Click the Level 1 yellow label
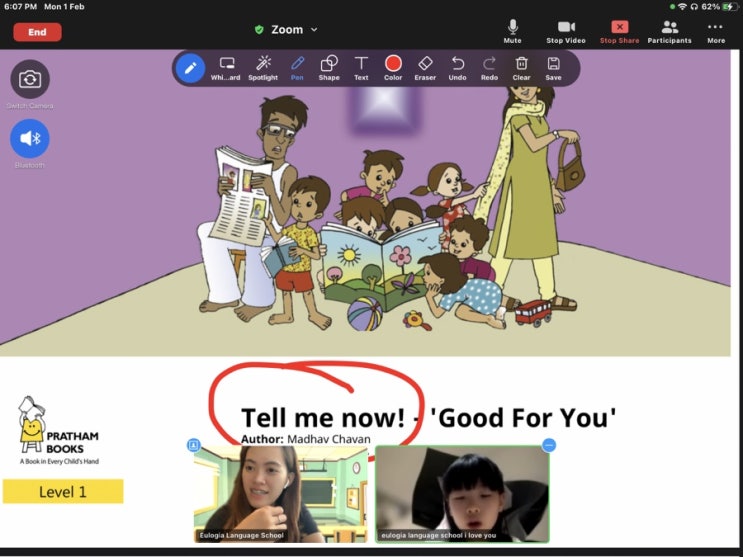This screenshot has width=743, height=557. 63,492
